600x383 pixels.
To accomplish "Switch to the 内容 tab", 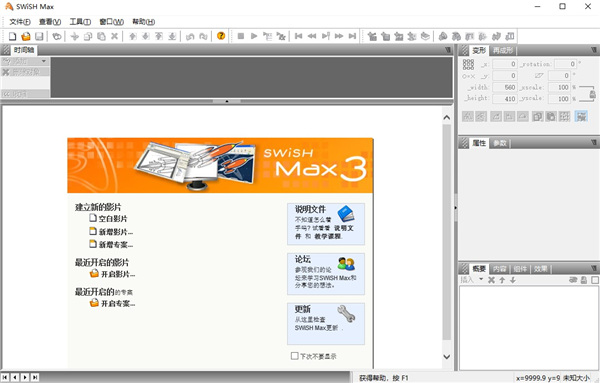I will [x=499, y=269].
